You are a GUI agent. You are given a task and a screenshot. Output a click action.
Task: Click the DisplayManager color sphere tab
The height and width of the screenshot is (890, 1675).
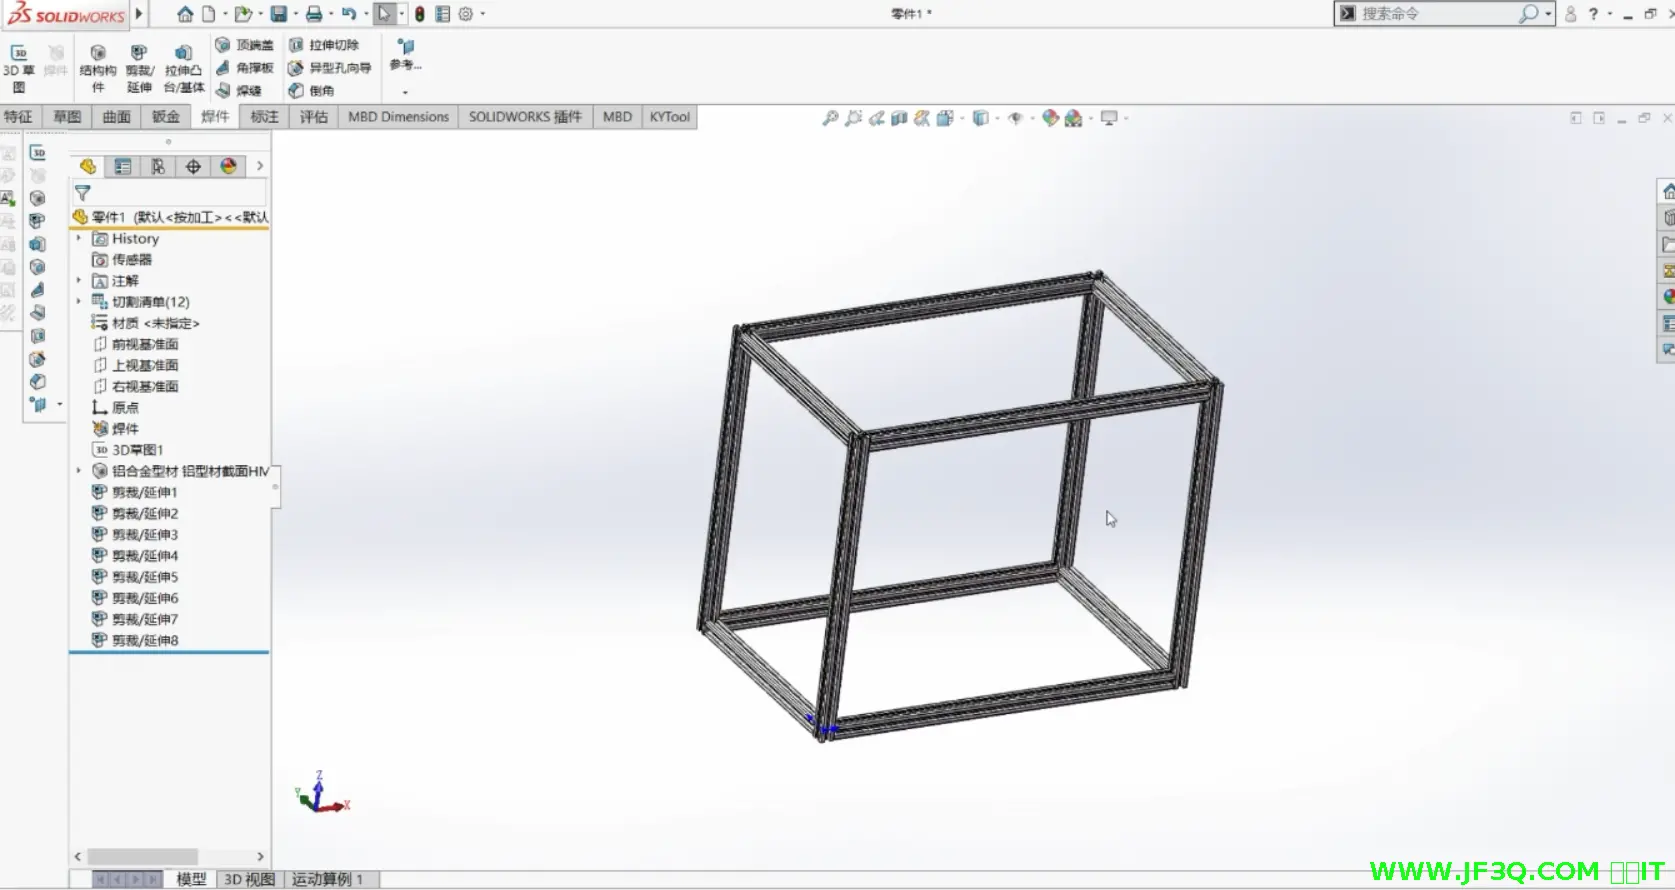(x=229, y=166)
